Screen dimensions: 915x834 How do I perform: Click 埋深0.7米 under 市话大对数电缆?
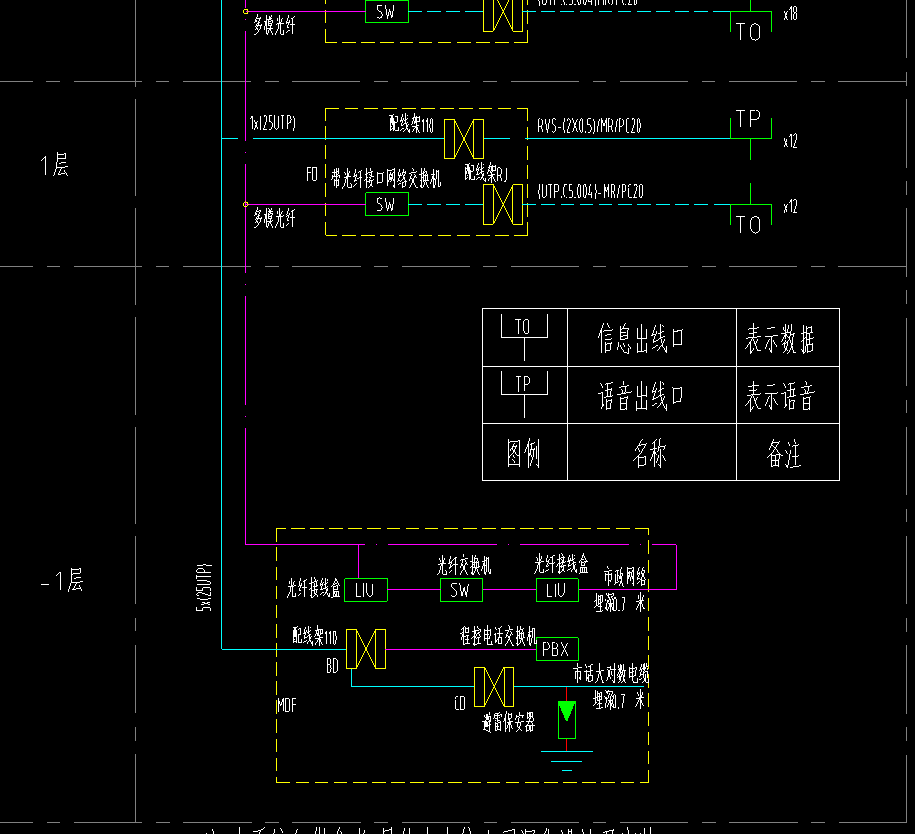coord(620,700)
